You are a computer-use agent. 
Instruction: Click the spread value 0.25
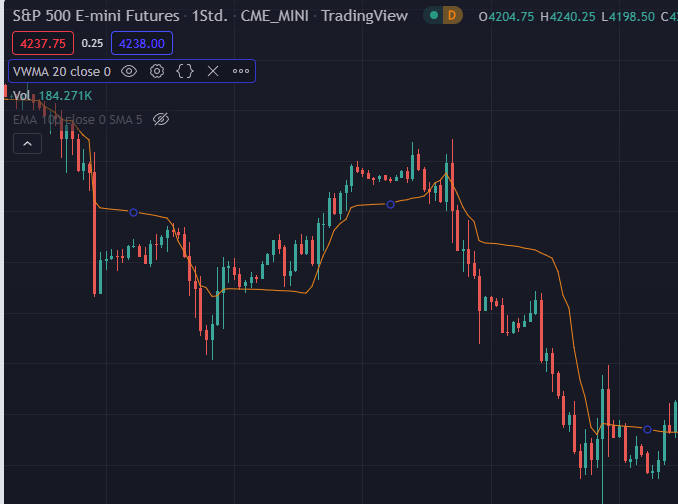pyautogui.click(x=92, y=43)
